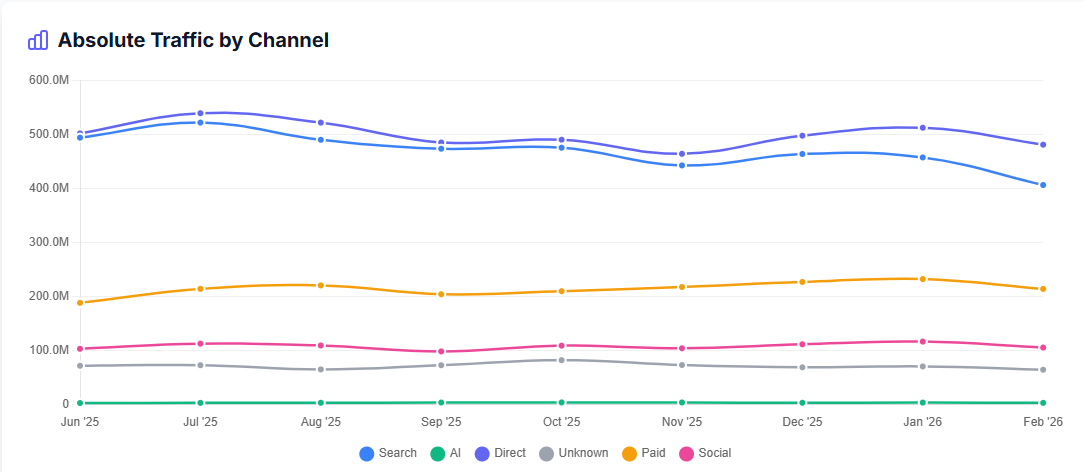Click the 600.0M y-axis label
The width and height of the screenshot is (1084, 472).
pyautogui.click(x=47, y=80)
